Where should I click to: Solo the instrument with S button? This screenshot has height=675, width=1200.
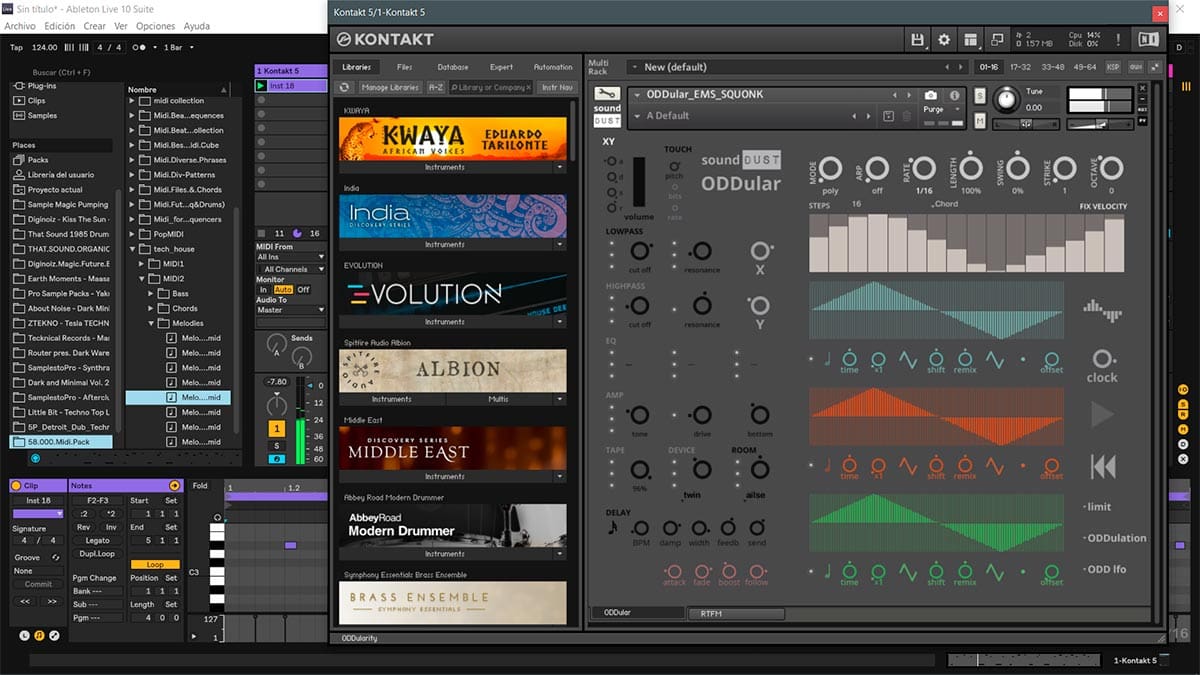click(980, 96)
